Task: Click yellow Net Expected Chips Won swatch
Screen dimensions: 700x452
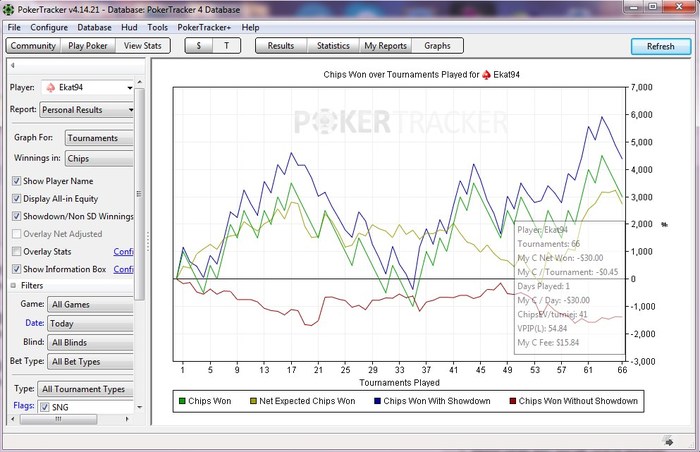Action: (253, 401)
